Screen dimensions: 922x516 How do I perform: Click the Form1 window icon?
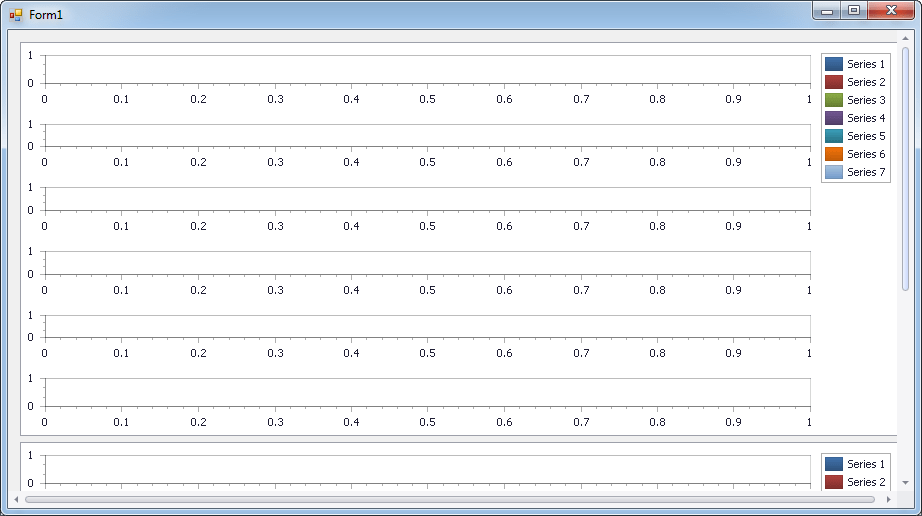[x=16, y=15]
